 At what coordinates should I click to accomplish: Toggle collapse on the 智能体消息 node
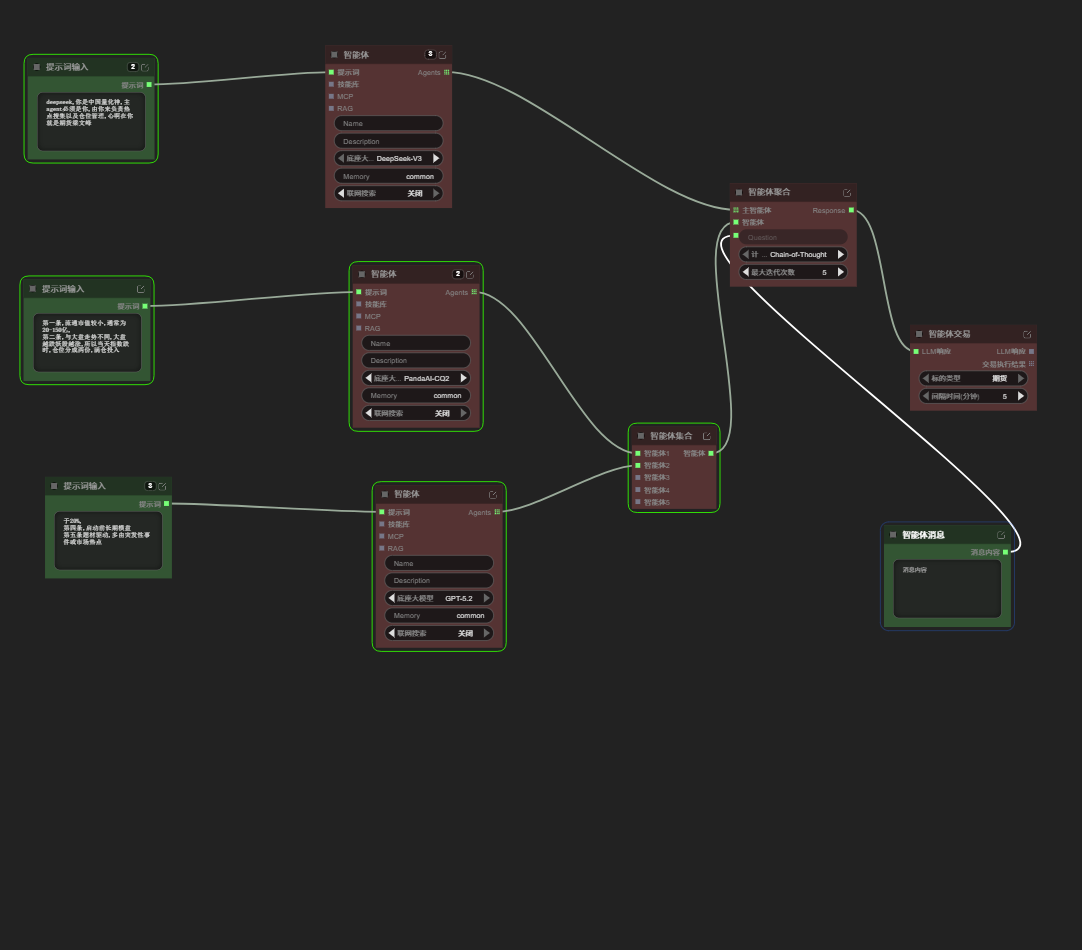[x=893, y=535]
